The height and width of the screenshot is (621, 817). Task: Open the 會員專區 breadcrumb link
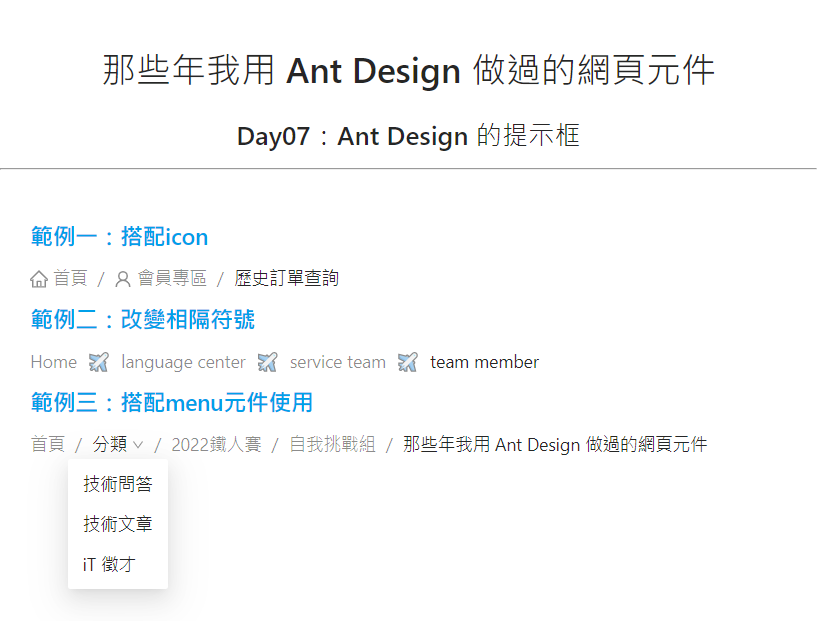click(172, 278)
